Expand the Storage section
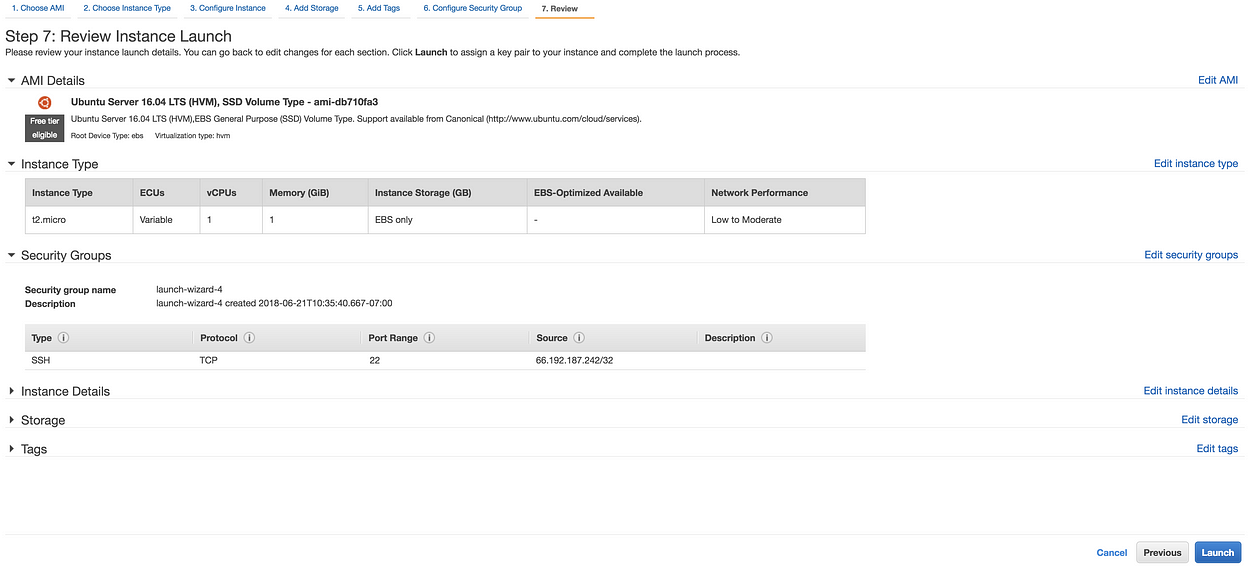This screenshot has width=1250, height=568. (12, 420)
